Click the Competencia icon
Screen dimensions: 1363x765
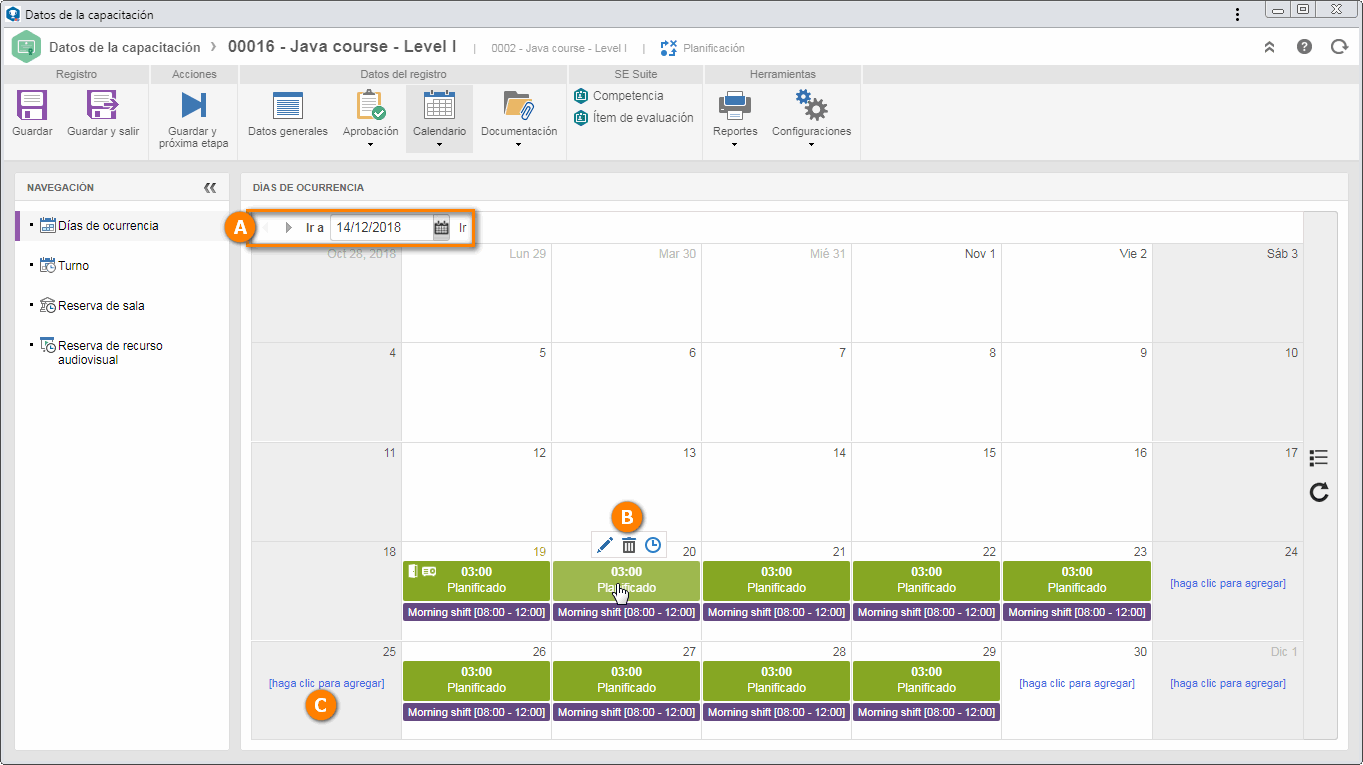pos(581,96)
